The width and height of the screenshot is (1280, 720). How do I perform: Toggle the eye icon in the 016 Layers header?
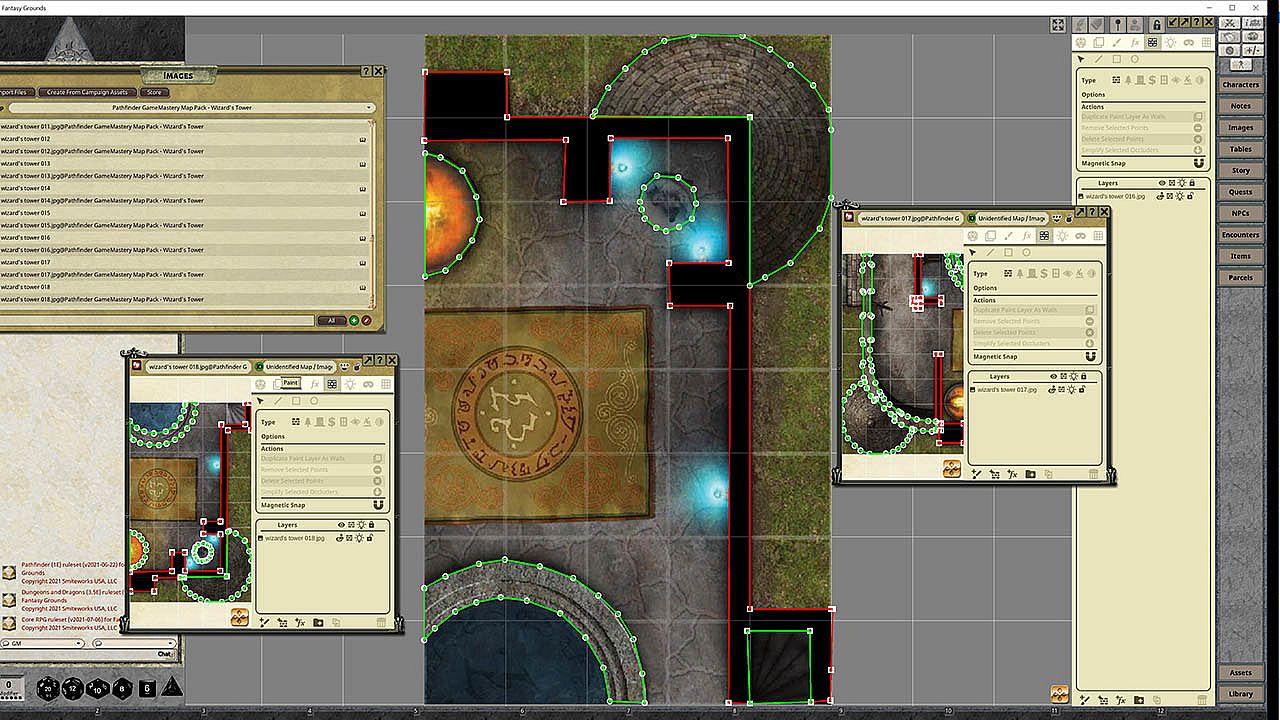point(1162,183)
